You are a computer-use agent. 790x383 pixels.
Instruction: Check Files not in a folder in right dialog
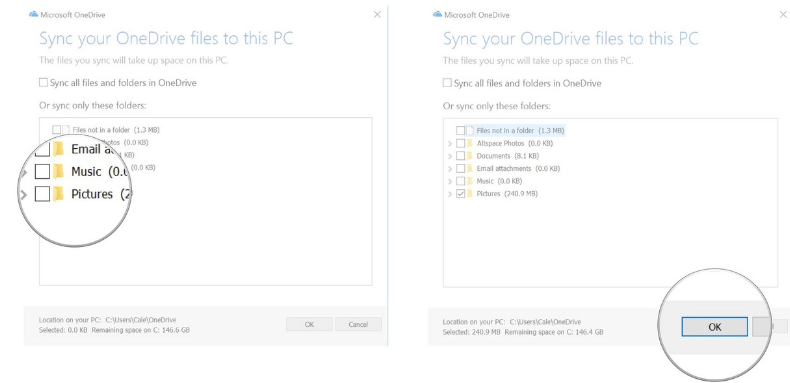[460, 131]
